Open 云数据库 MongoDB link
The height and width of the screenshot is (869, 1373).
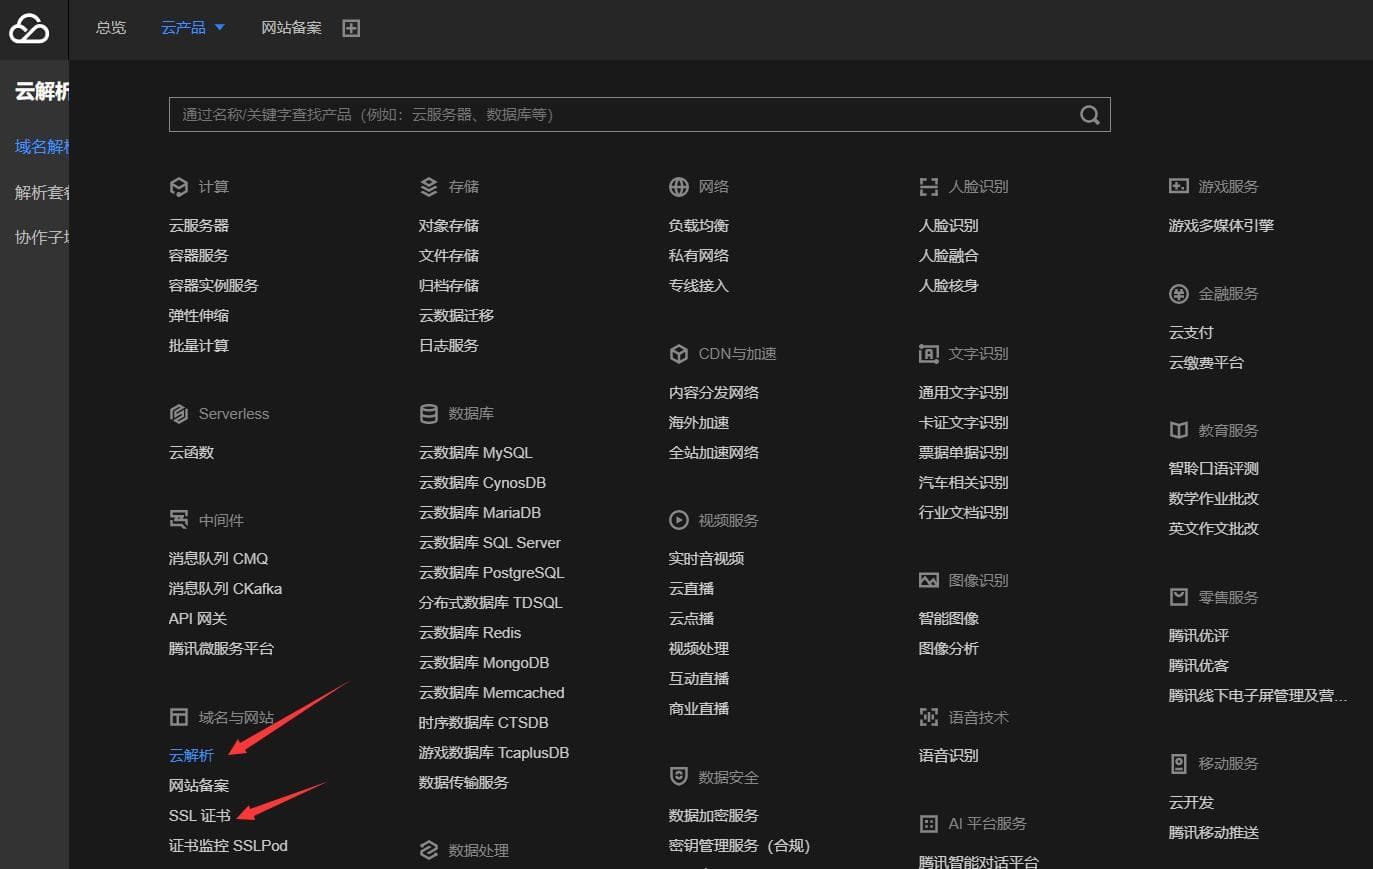(484, 663)
